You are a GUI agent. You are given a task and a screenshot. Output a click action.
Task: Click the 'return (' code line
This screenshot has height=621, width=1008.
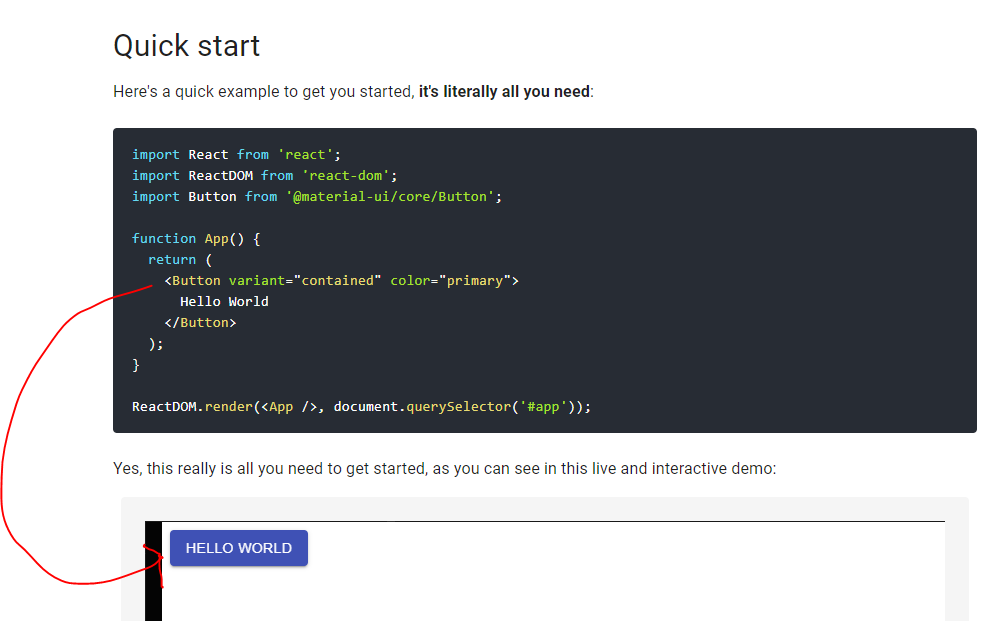coord(180,260)
